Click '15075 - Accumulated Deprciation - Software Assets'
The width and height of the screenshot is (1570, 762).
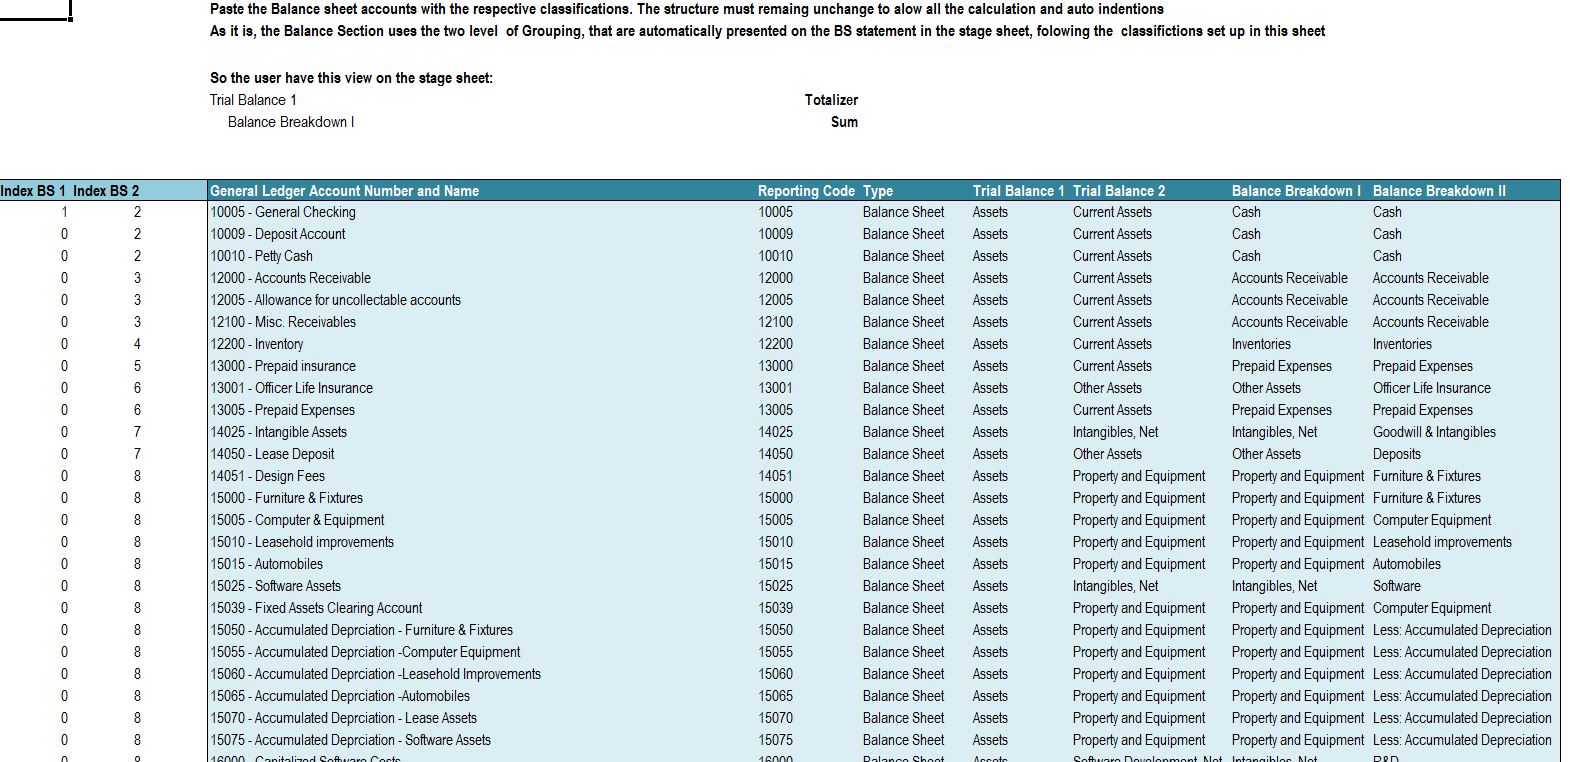tap(350, 740)
